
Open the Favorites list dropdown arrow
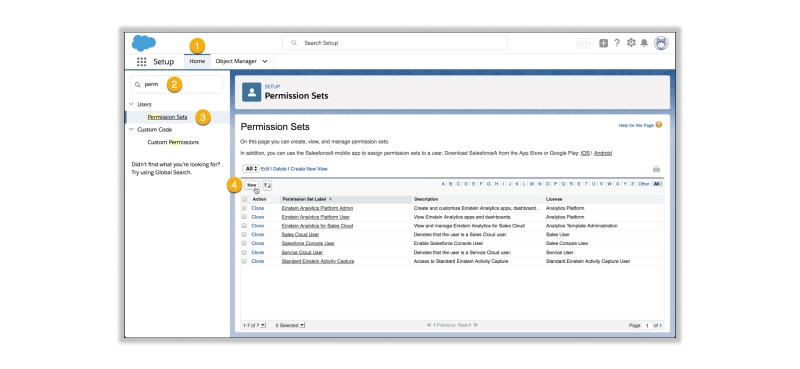590,43
